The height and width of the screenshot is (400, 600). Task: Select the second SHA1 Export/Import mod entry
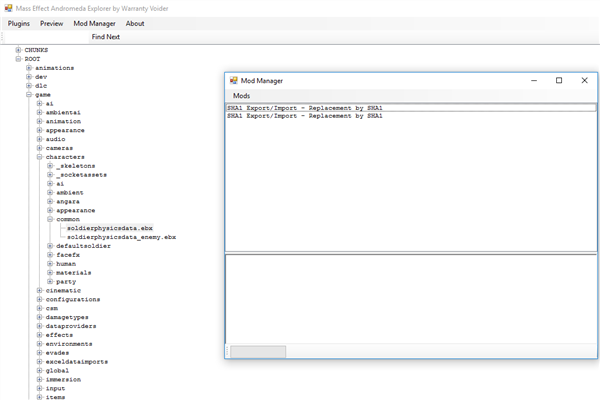click(x=305, y=116)
